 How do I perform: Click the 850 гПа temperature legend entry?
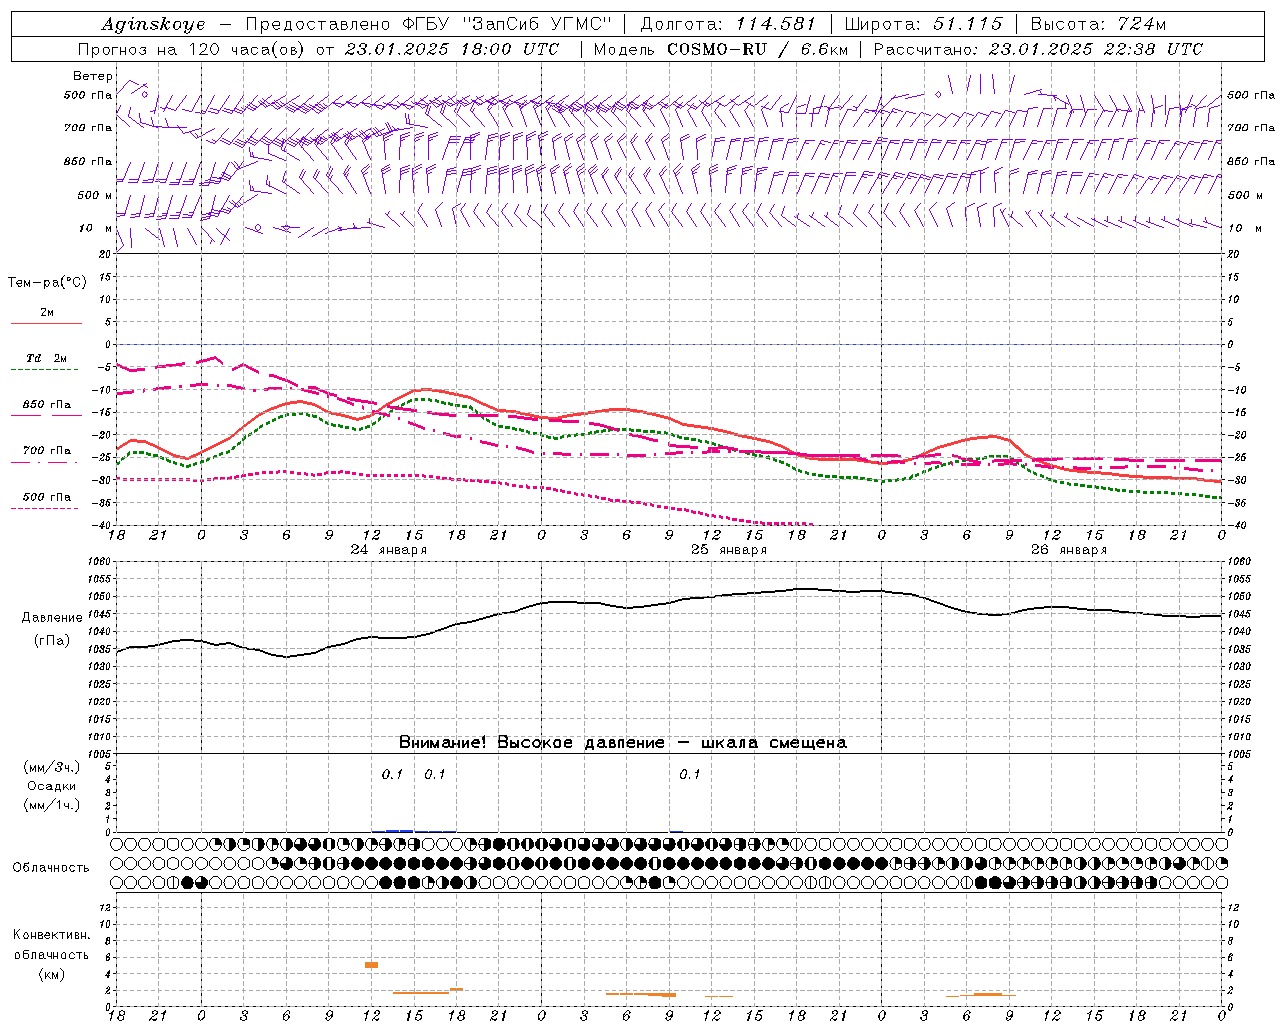click(47, 405)
